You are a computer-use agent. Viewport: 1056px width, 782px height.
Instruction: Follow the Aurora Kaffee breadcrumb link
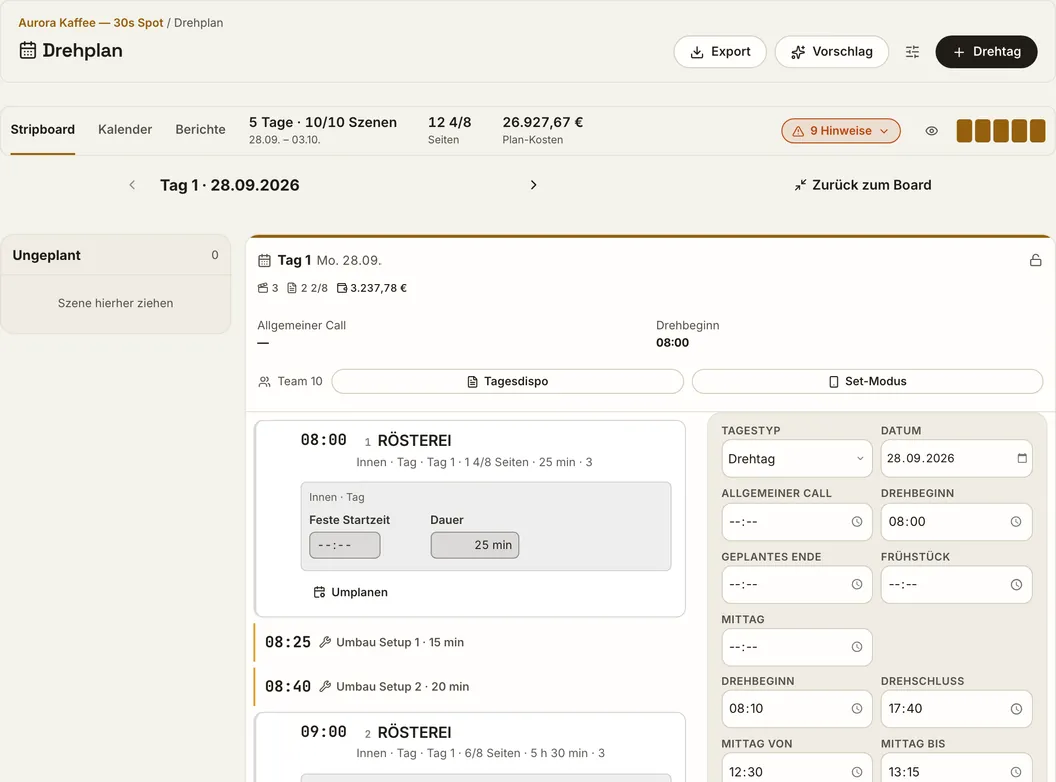tap(91, 23)
